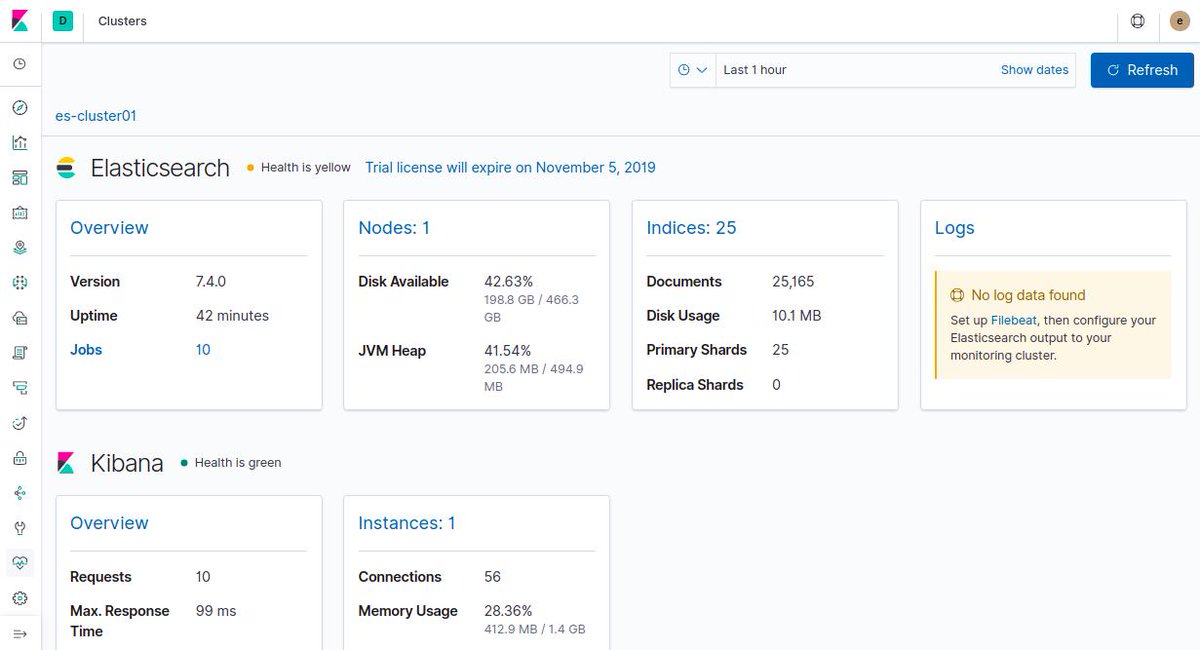
Task: Open the es-cluster01 cluster link
Action: (96, 116)
